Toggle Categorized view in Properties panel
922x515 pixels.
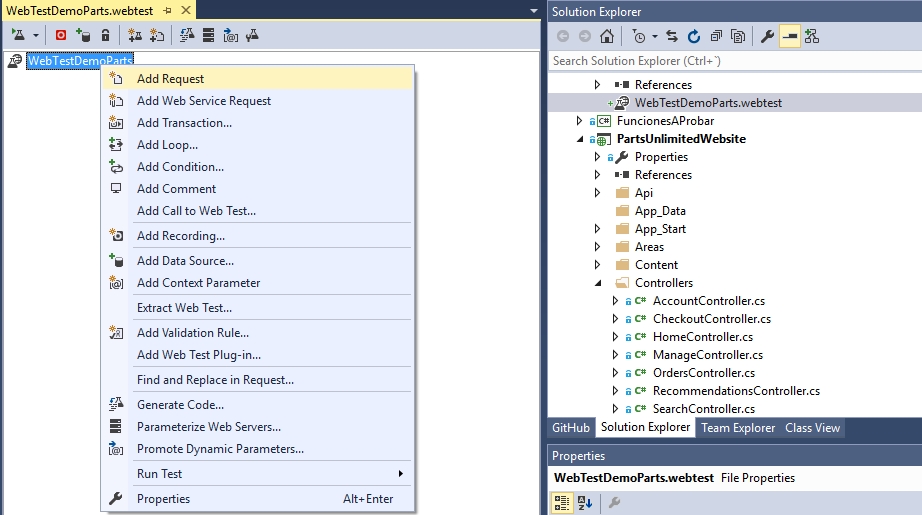(562, 503)
